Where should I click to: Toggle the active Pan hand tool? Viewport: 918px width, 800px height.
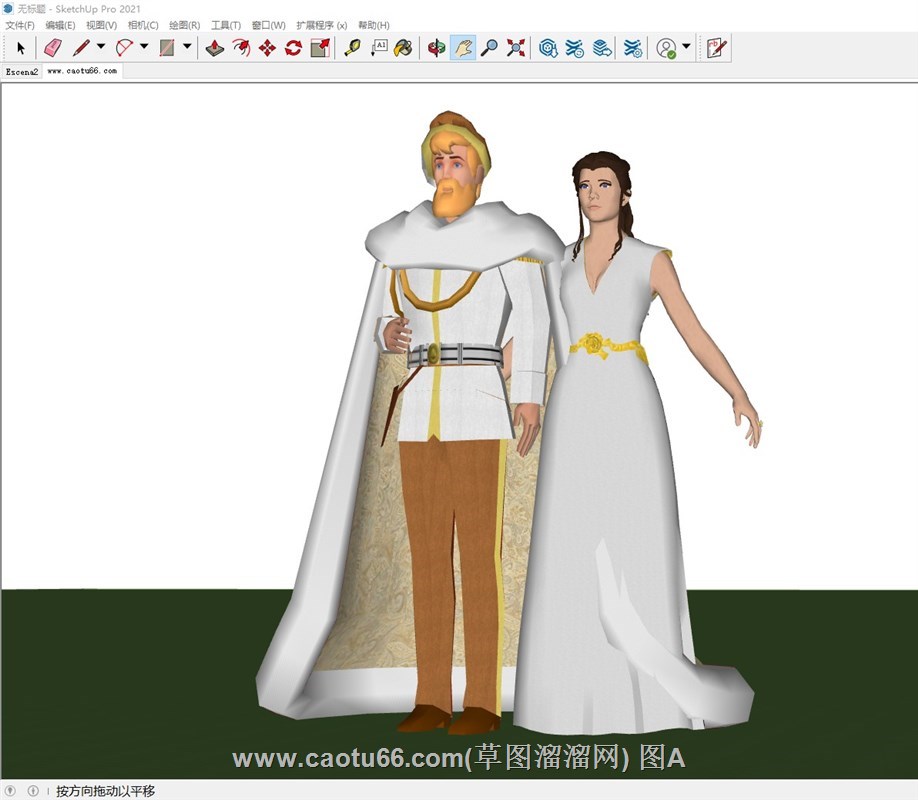pos(462,47)
